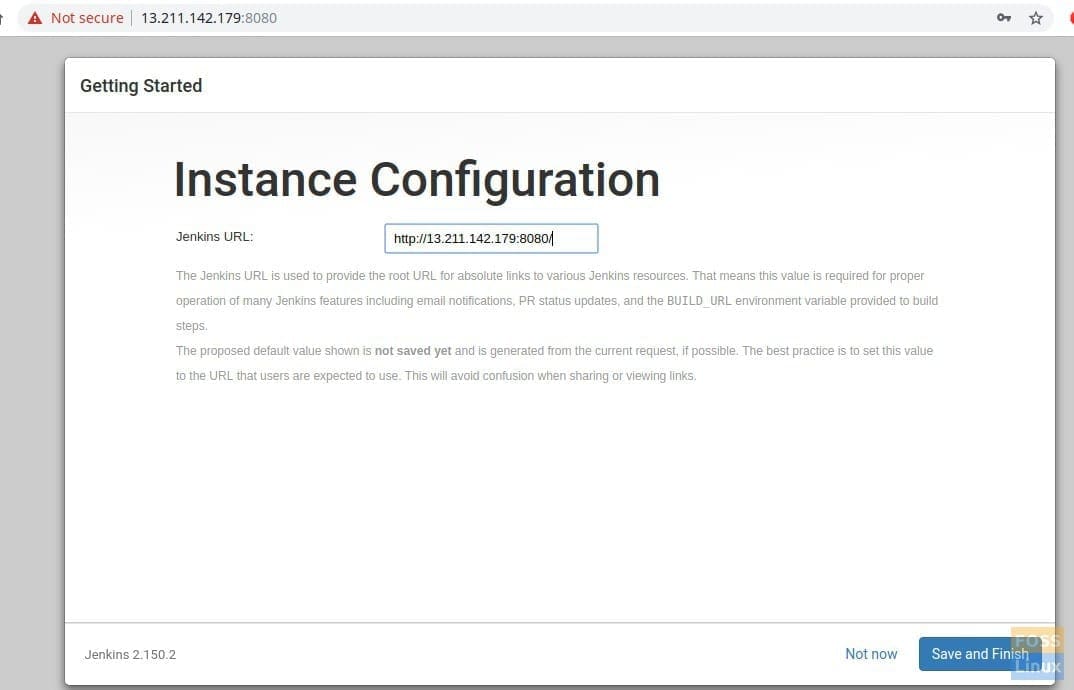Bookmark this page with the star icon
1074x690 pixels.
coord(1036,18)
